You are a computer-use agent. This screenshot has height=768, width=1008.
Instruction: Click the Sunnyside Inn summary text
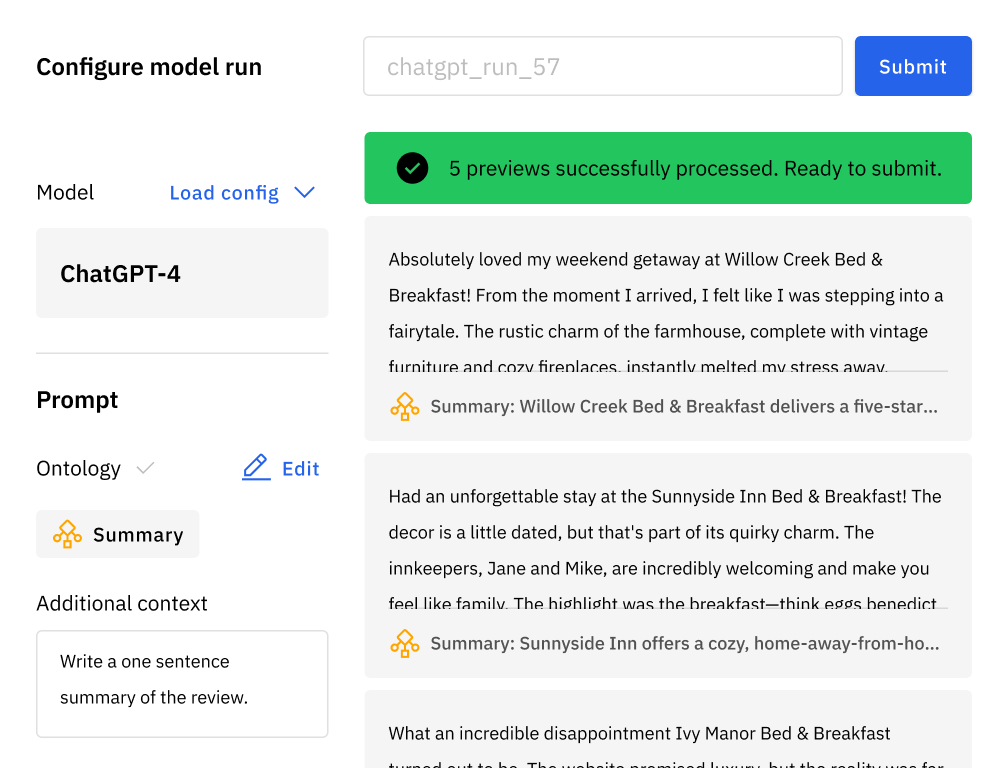[x=685, y=643]
